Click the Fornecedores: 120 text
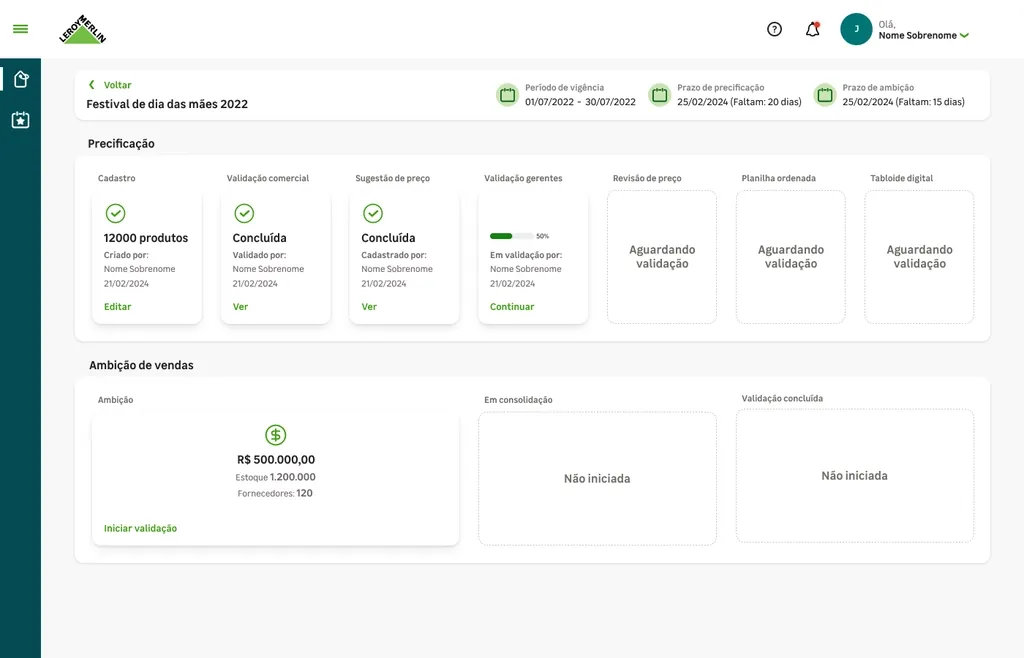Viewport: 1024px width, 658px height. pyautogui.click(x=275, y=494)
